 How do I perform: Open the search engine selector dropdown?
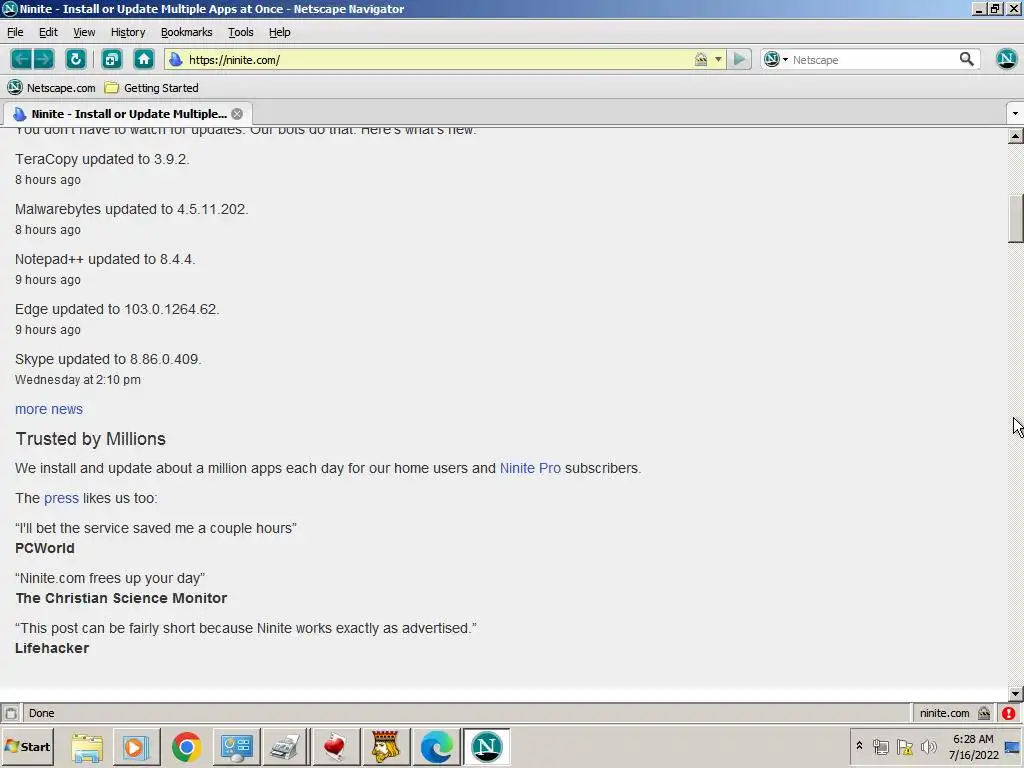click(x=776, y=59)
